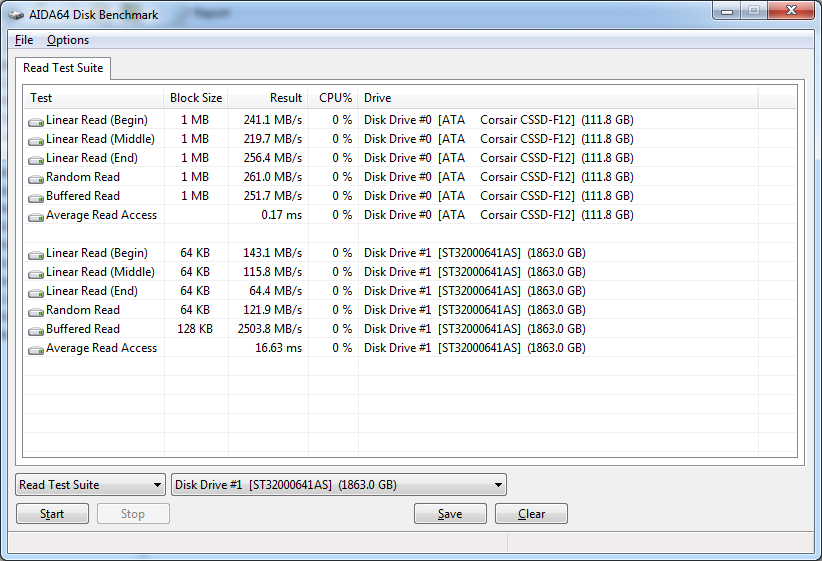This screenshot has width=822, height=561.
Task: Select the 16.63 ms result cell
Action: [278, 348]
